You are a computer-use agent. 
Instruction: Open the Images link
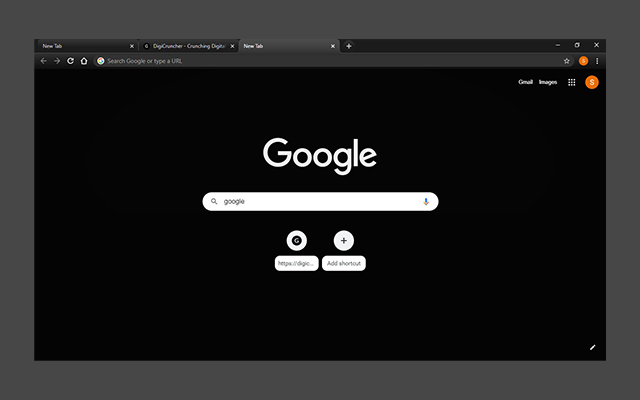(x=548, y=82)
